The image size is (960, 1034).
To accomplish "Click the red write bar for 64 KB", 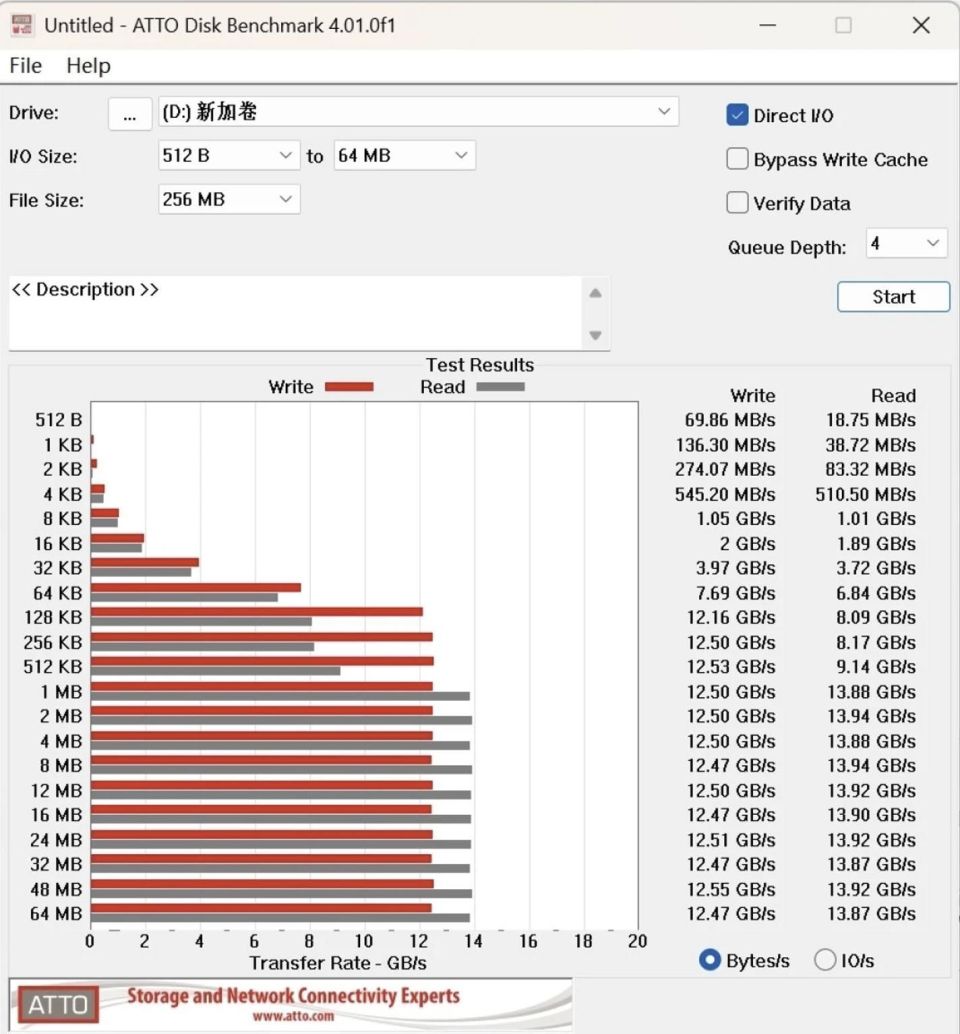I will [196, 588].
